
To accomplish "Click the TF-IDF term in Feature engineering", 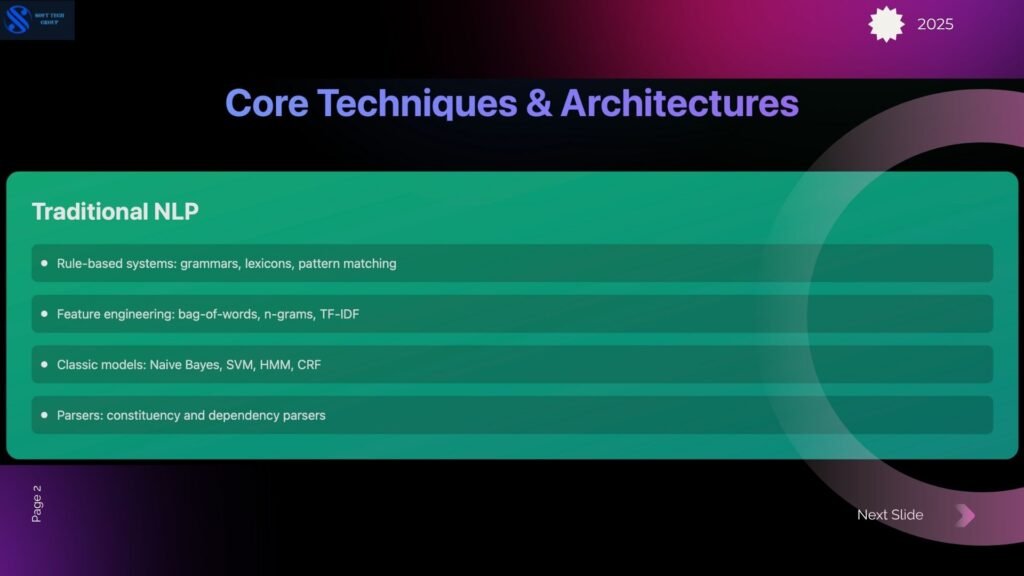I will click(339, 314).
